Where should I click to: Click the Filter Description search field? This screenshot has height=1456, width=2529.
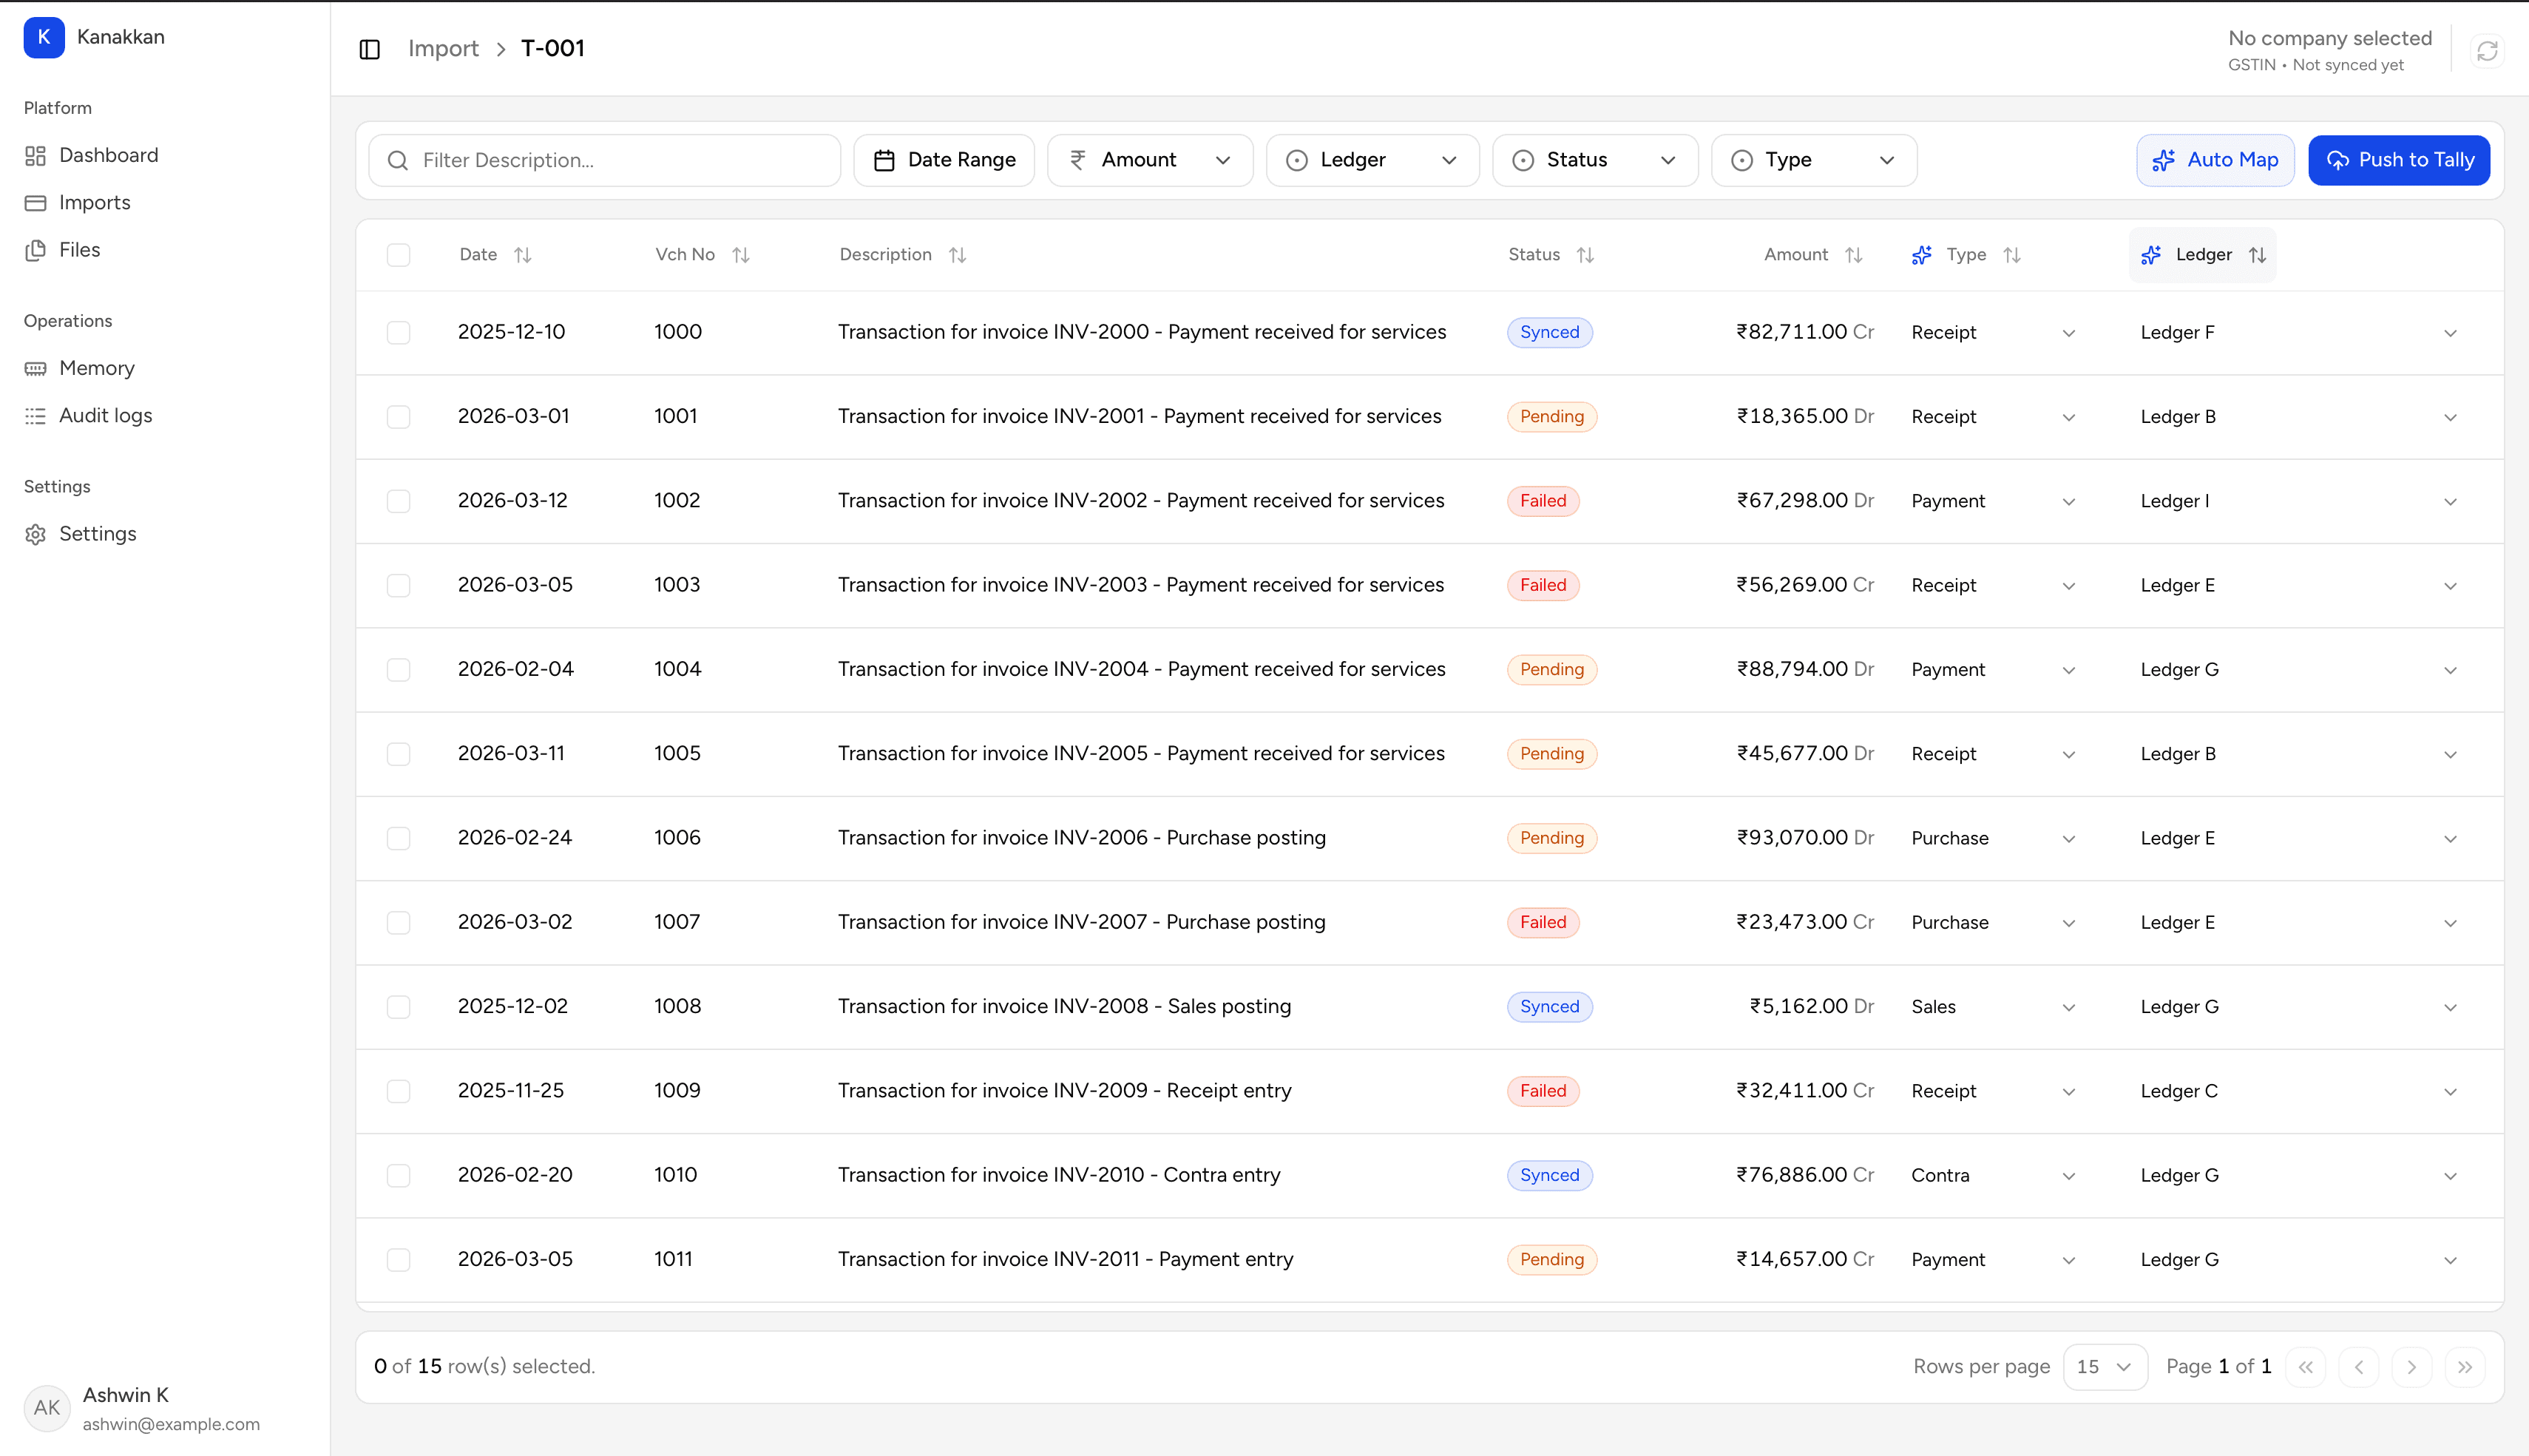tap(605, 160)
